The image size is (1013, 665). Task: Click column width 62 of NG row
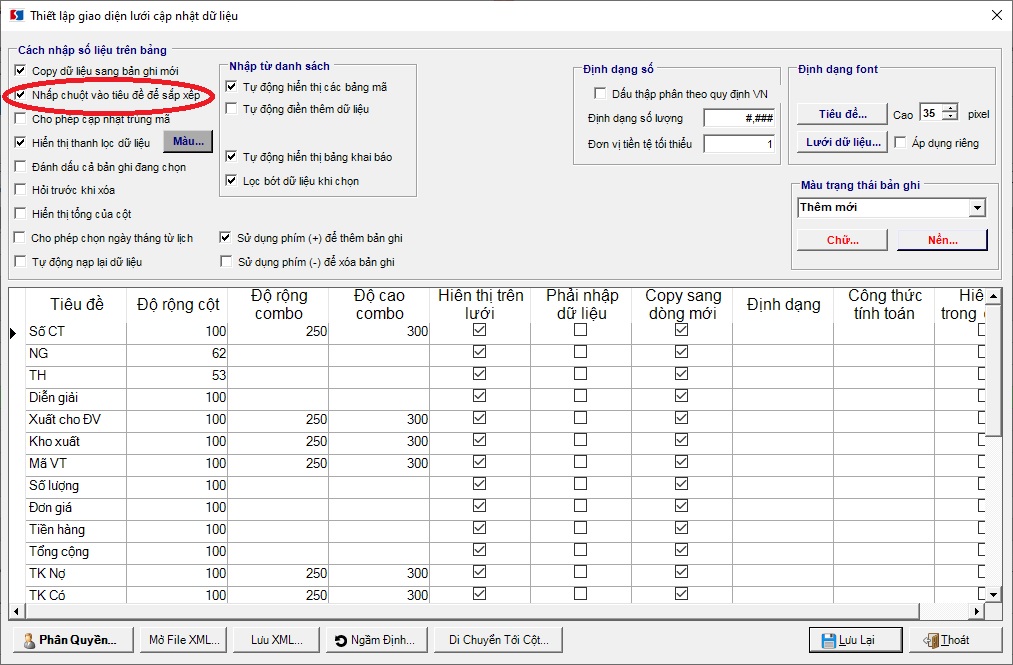coord(177,354)
